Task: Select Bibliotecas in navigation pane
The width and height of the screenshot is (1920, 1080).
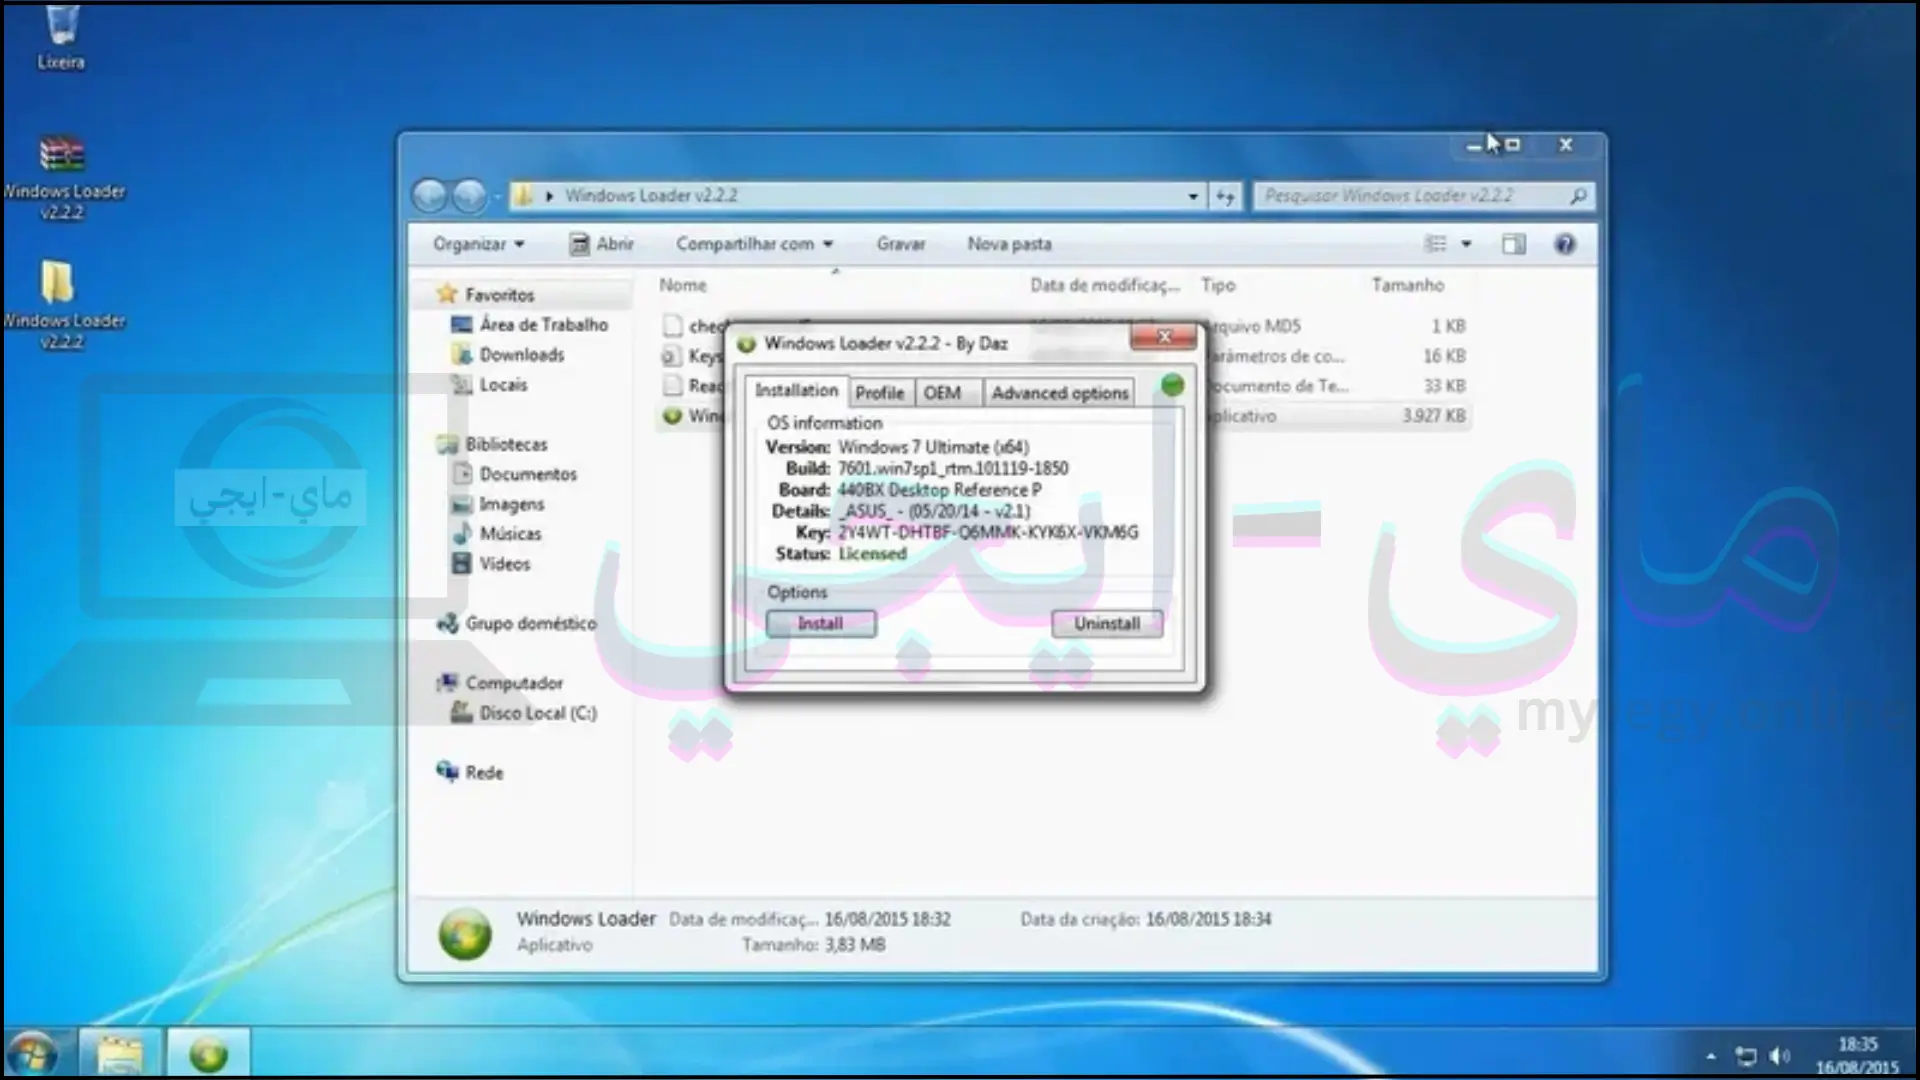Action: pyautogui.click(x=493, y=444)
